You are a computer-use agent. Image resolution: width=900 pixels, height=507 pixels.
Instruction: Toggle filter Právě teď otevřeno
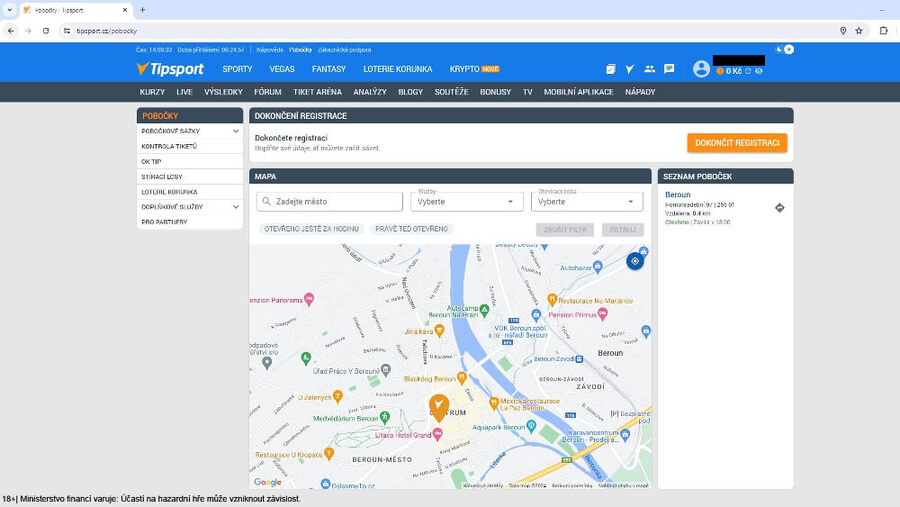coord(412,229)
